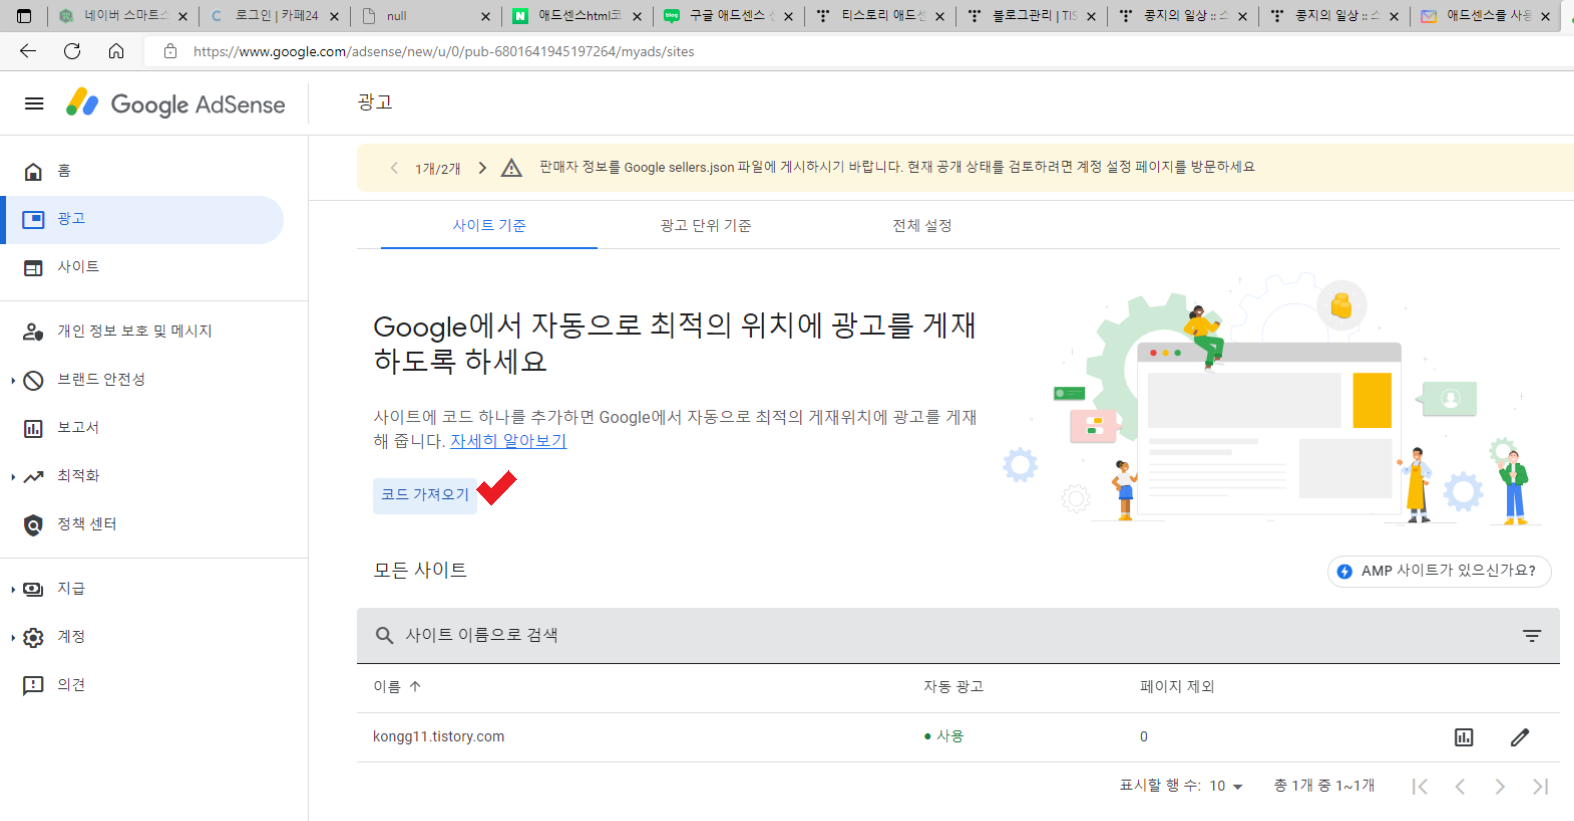Click AMP 사이트가 있으신가요? button
The height and width of the screenshot is (821, 1574).
pyautogui.click(x=1439, y=571)
